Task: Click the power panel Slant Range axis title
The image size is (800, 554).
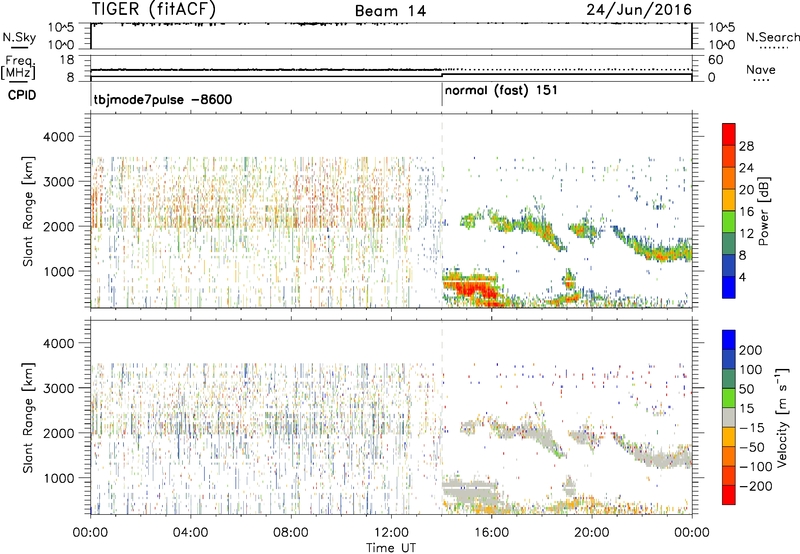Action: pos(28,211)
